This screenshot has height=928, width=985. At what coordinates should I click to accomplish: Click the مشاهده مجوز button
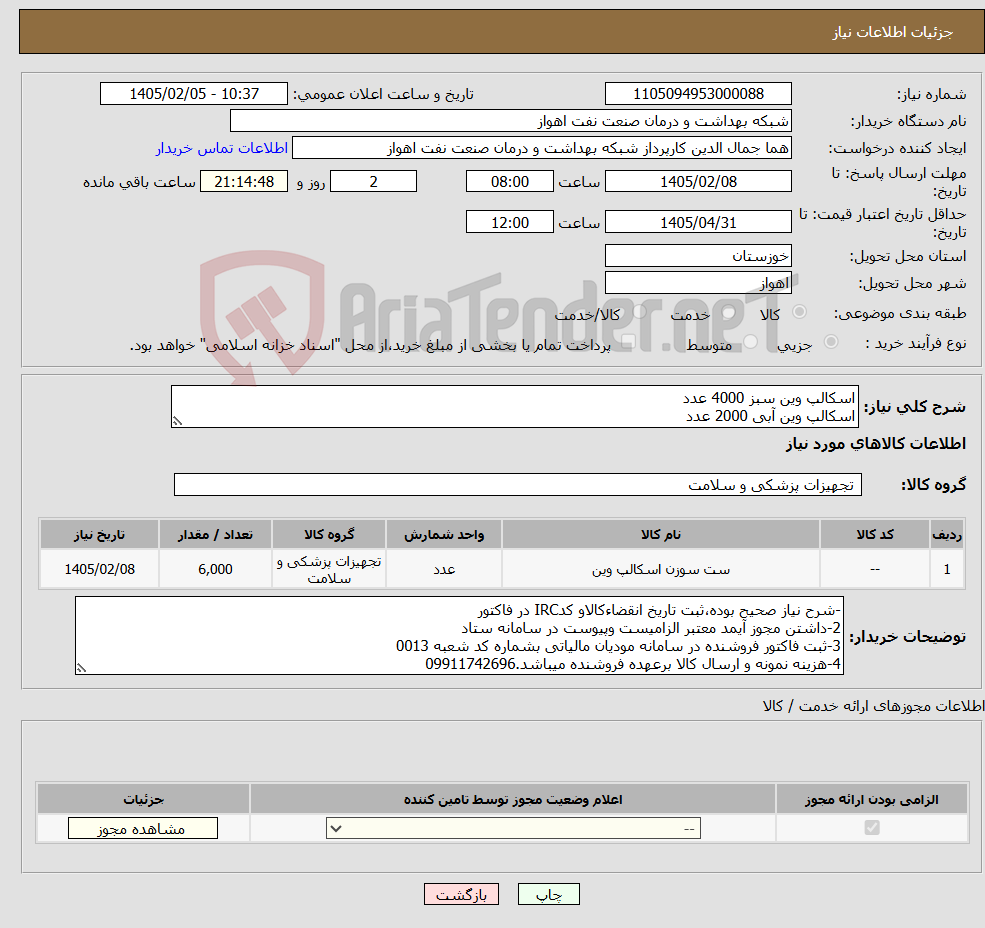click(x=143, y=828)
